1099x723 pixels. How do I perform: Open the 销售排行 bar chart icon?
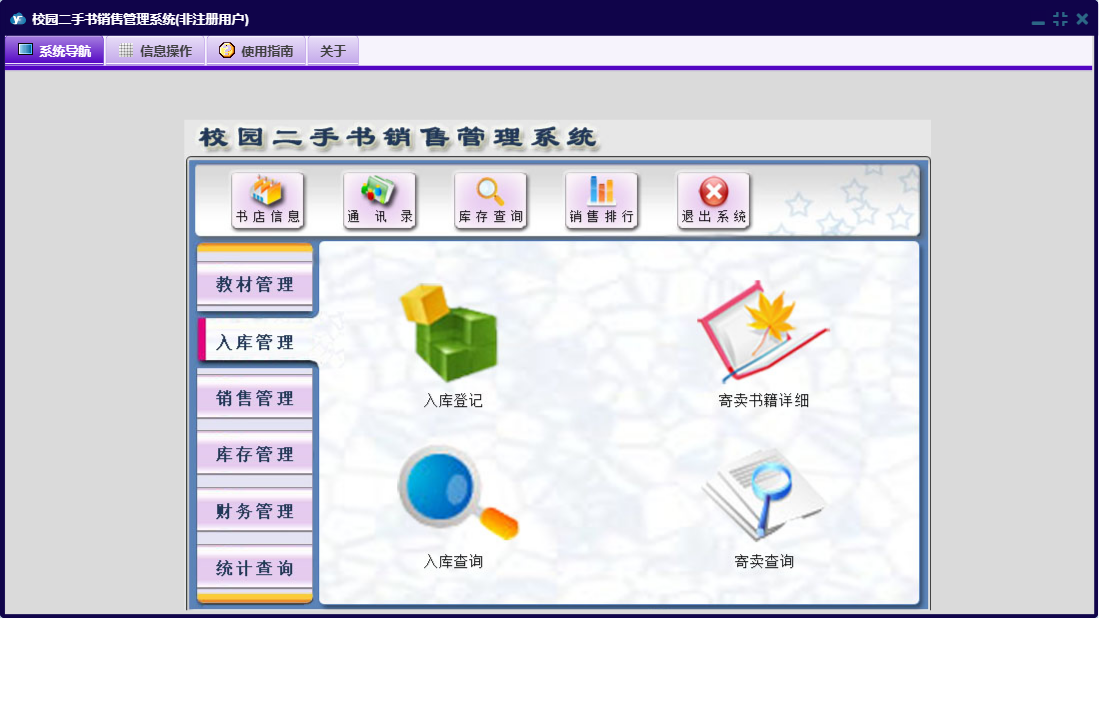(x=601, y=200)
